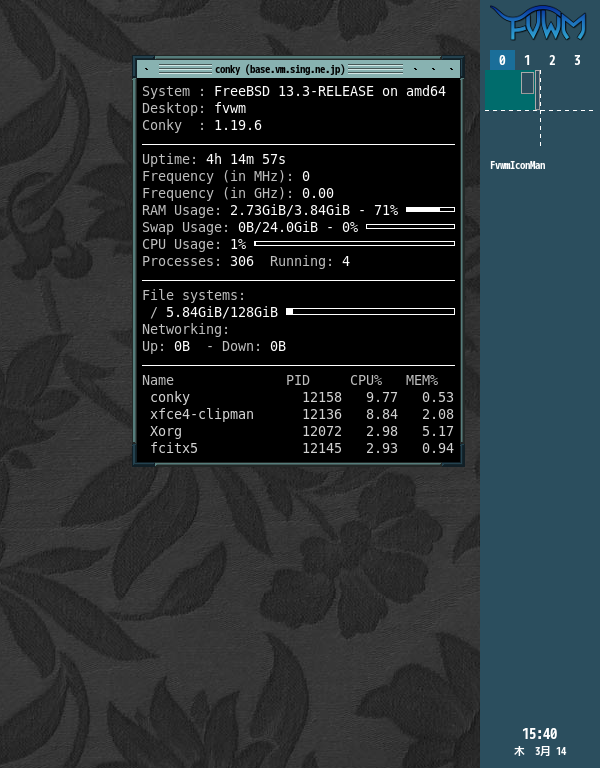Click the 'File systems:' heading
600x768 pixels.
[x=193, y=295]
